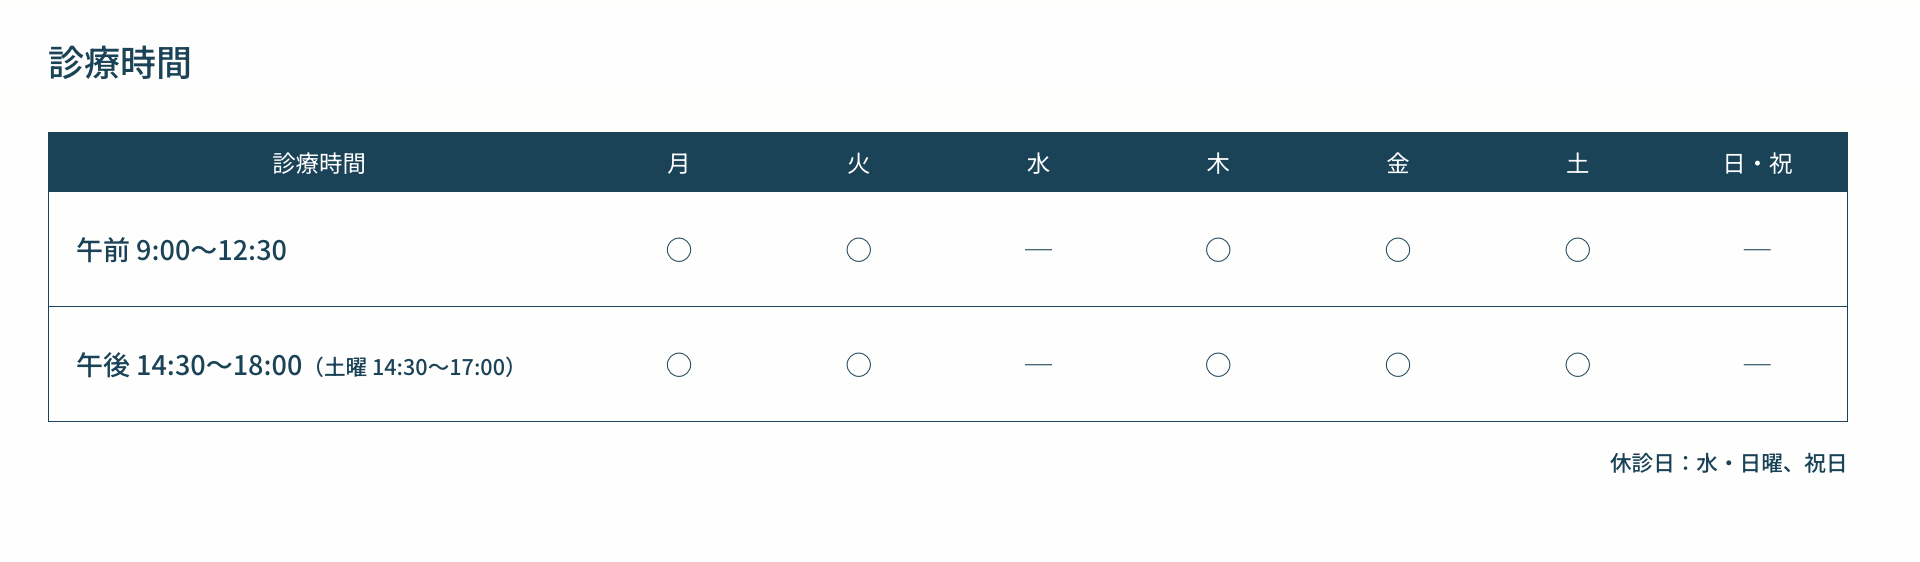Click the 午前 9:00〜12:30 row label
Image resolution: width=1920 pixels, height=562 pixels.
(x=182, y=250)
